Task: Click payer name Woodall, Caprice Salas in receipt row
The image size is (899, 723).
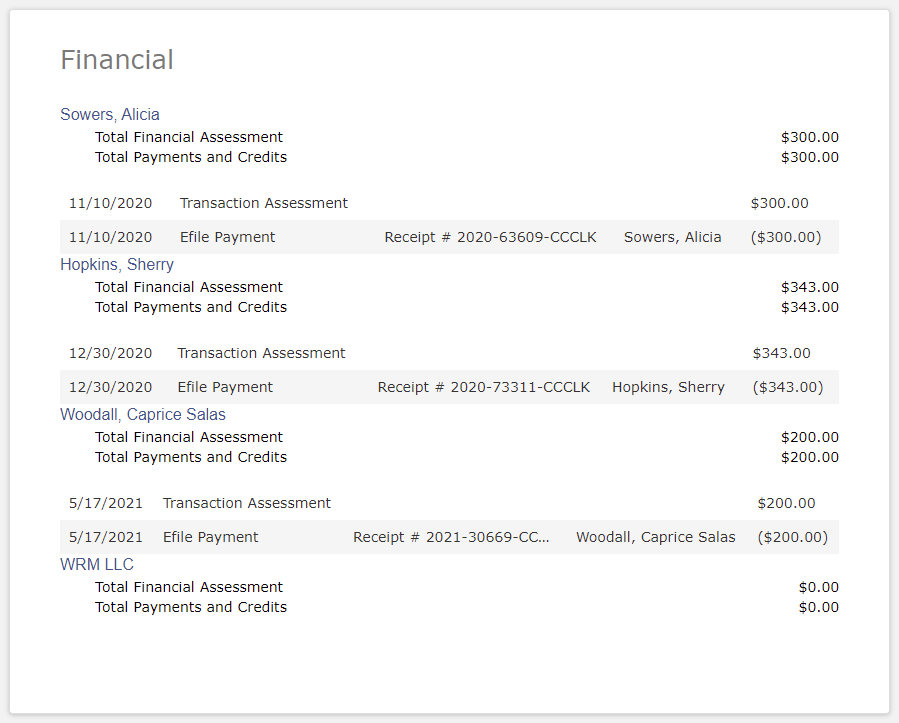Action: coord(656,537)
